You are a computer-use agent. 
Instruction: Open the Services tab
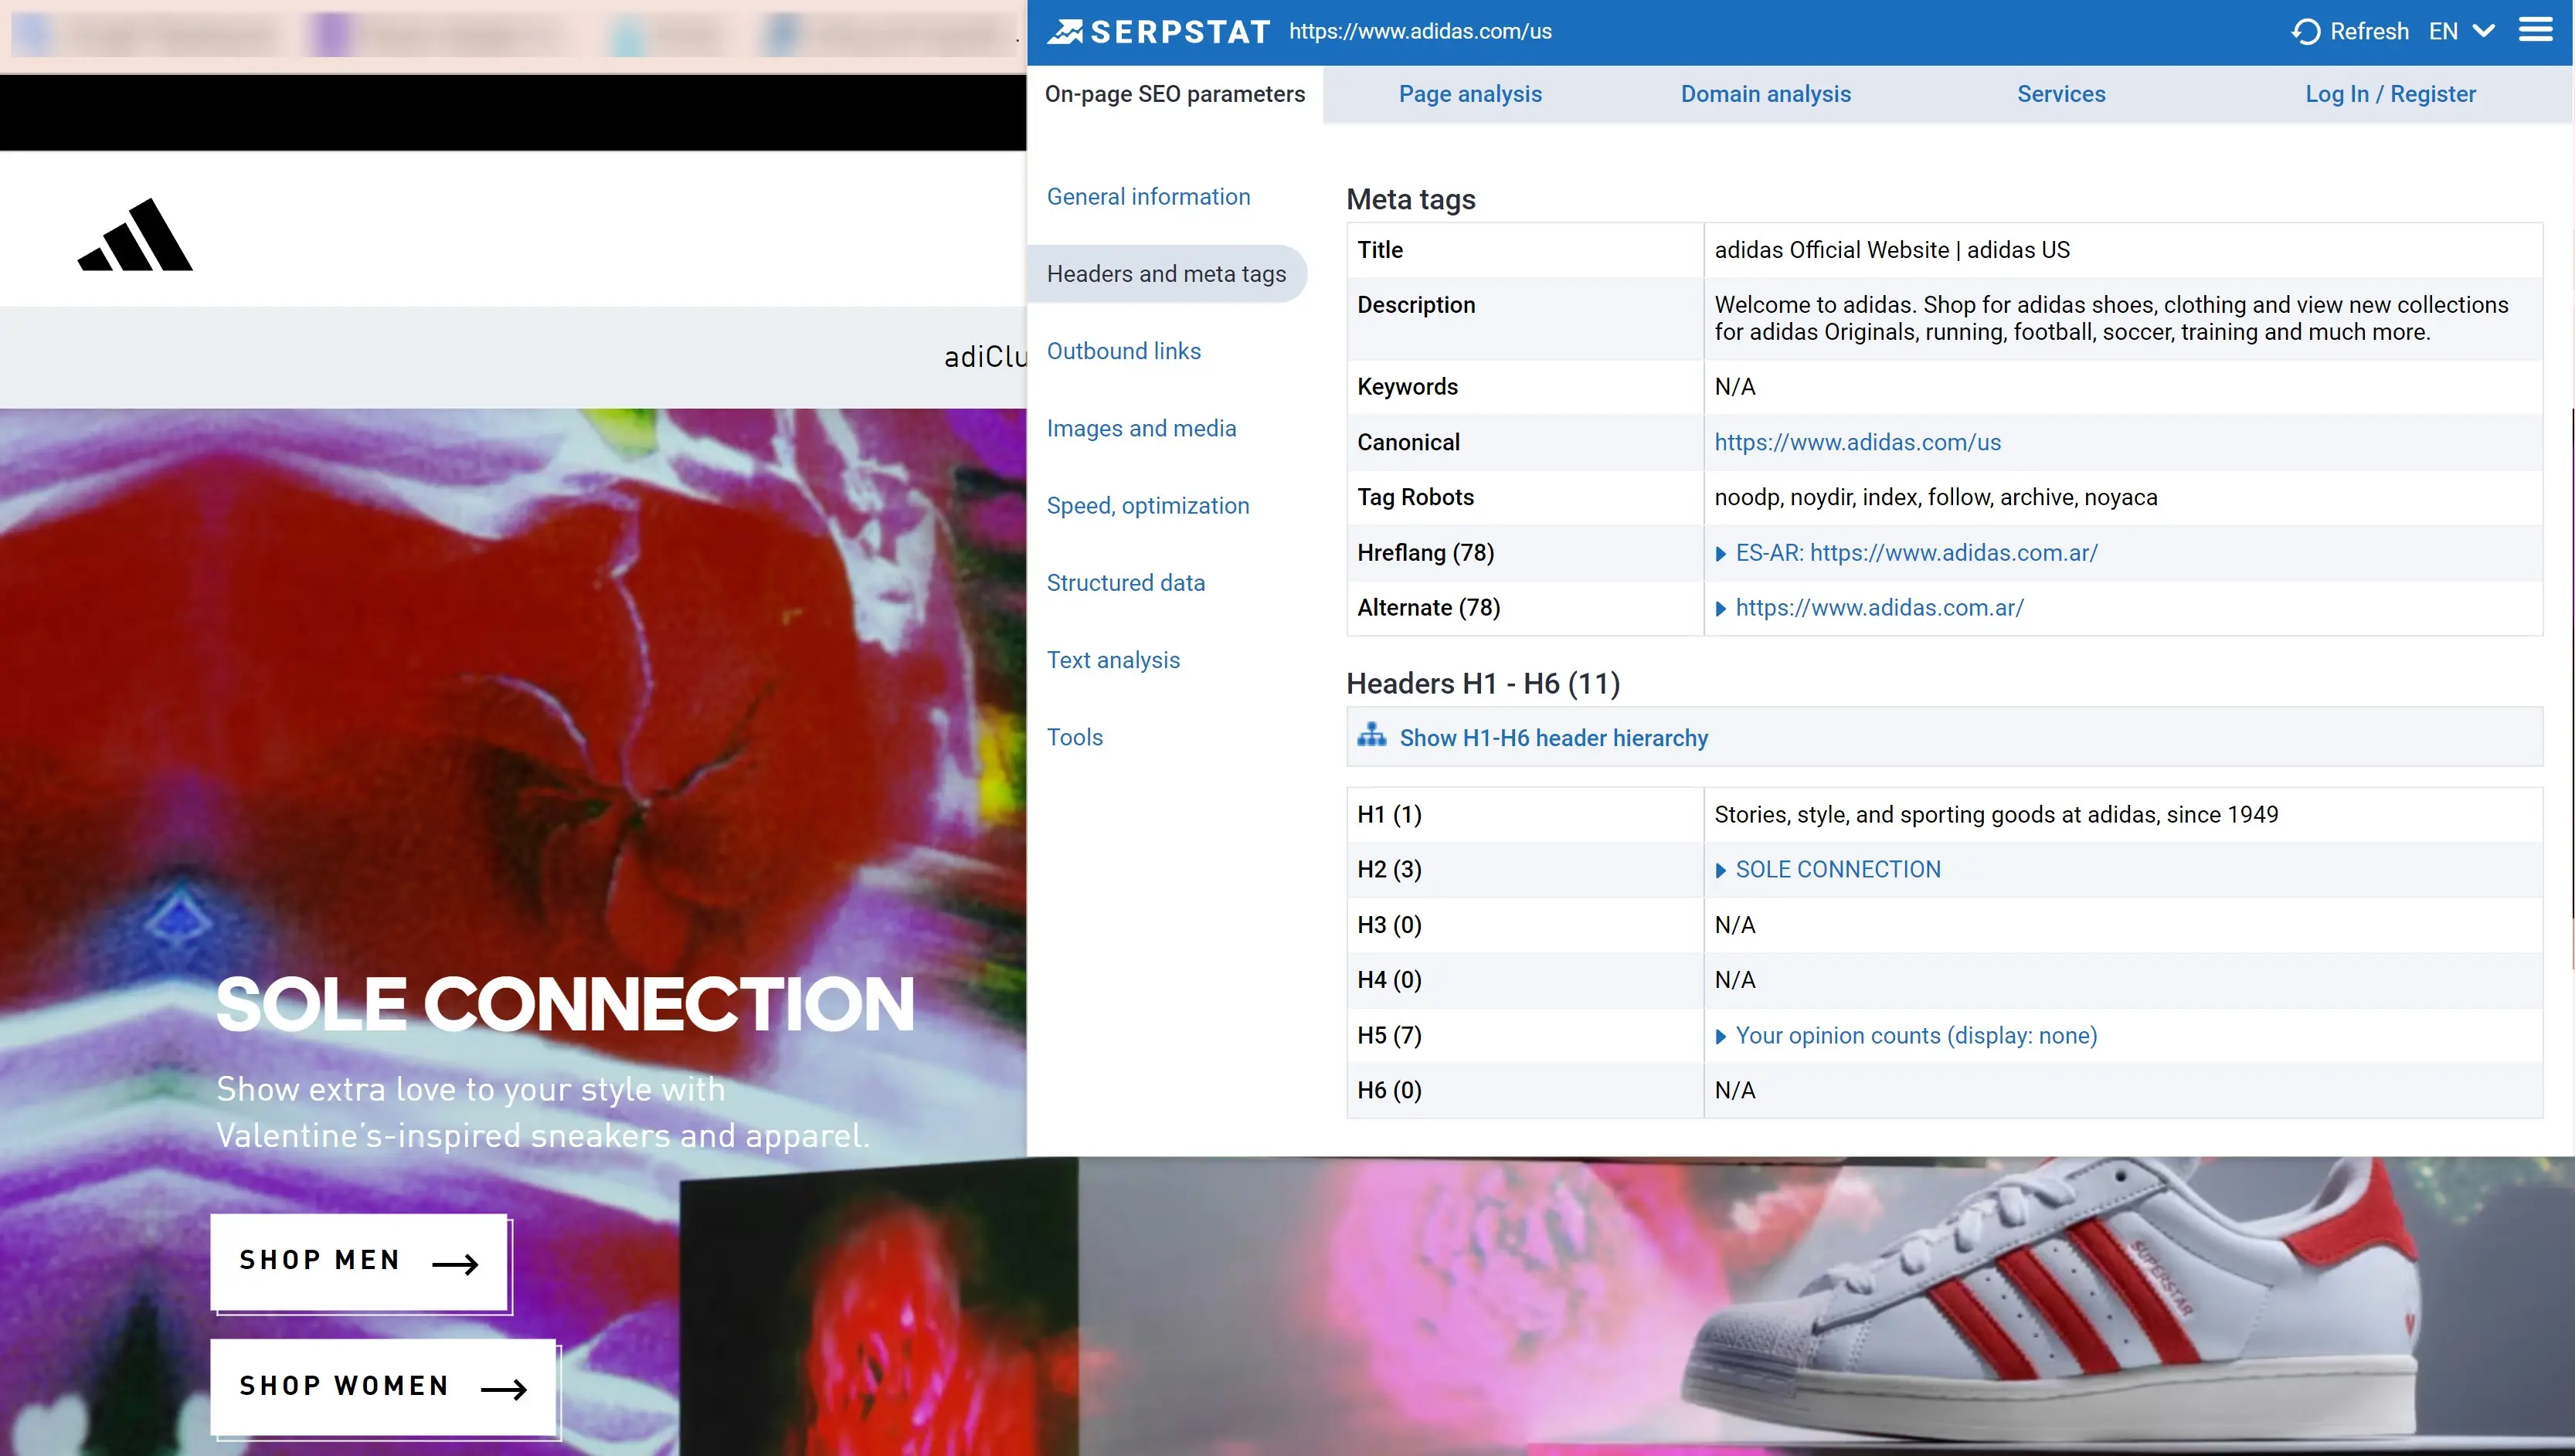point(2061,94)
